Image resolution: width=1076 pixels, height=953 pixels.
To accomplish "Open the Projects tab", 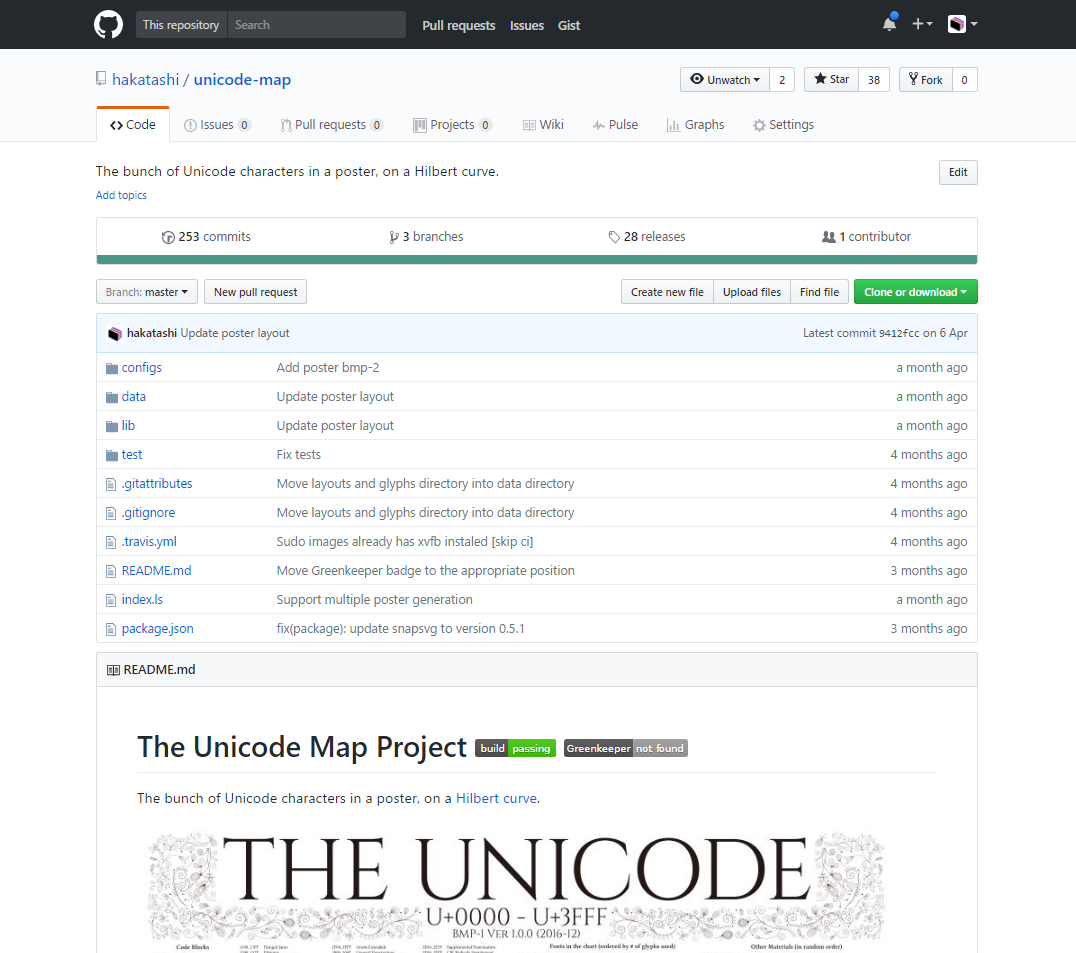I will pos(452,125).
